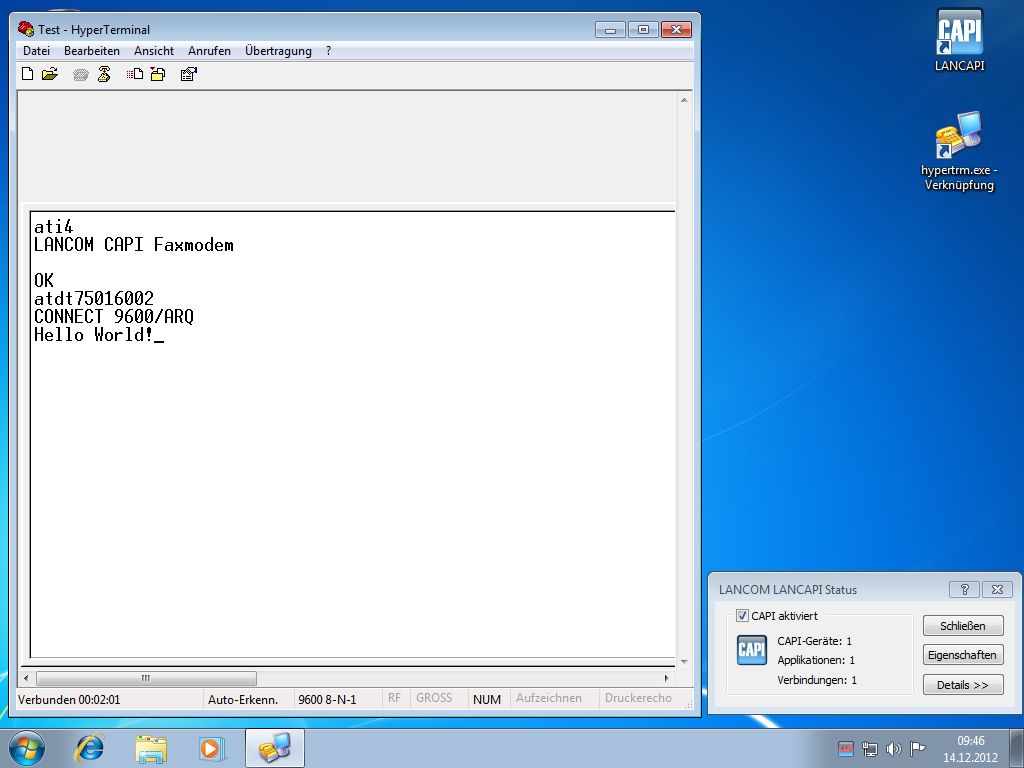Open Windows Media Player from taskbar
The height and width of the screenshot is (768, 1024).
pos(212,748)
